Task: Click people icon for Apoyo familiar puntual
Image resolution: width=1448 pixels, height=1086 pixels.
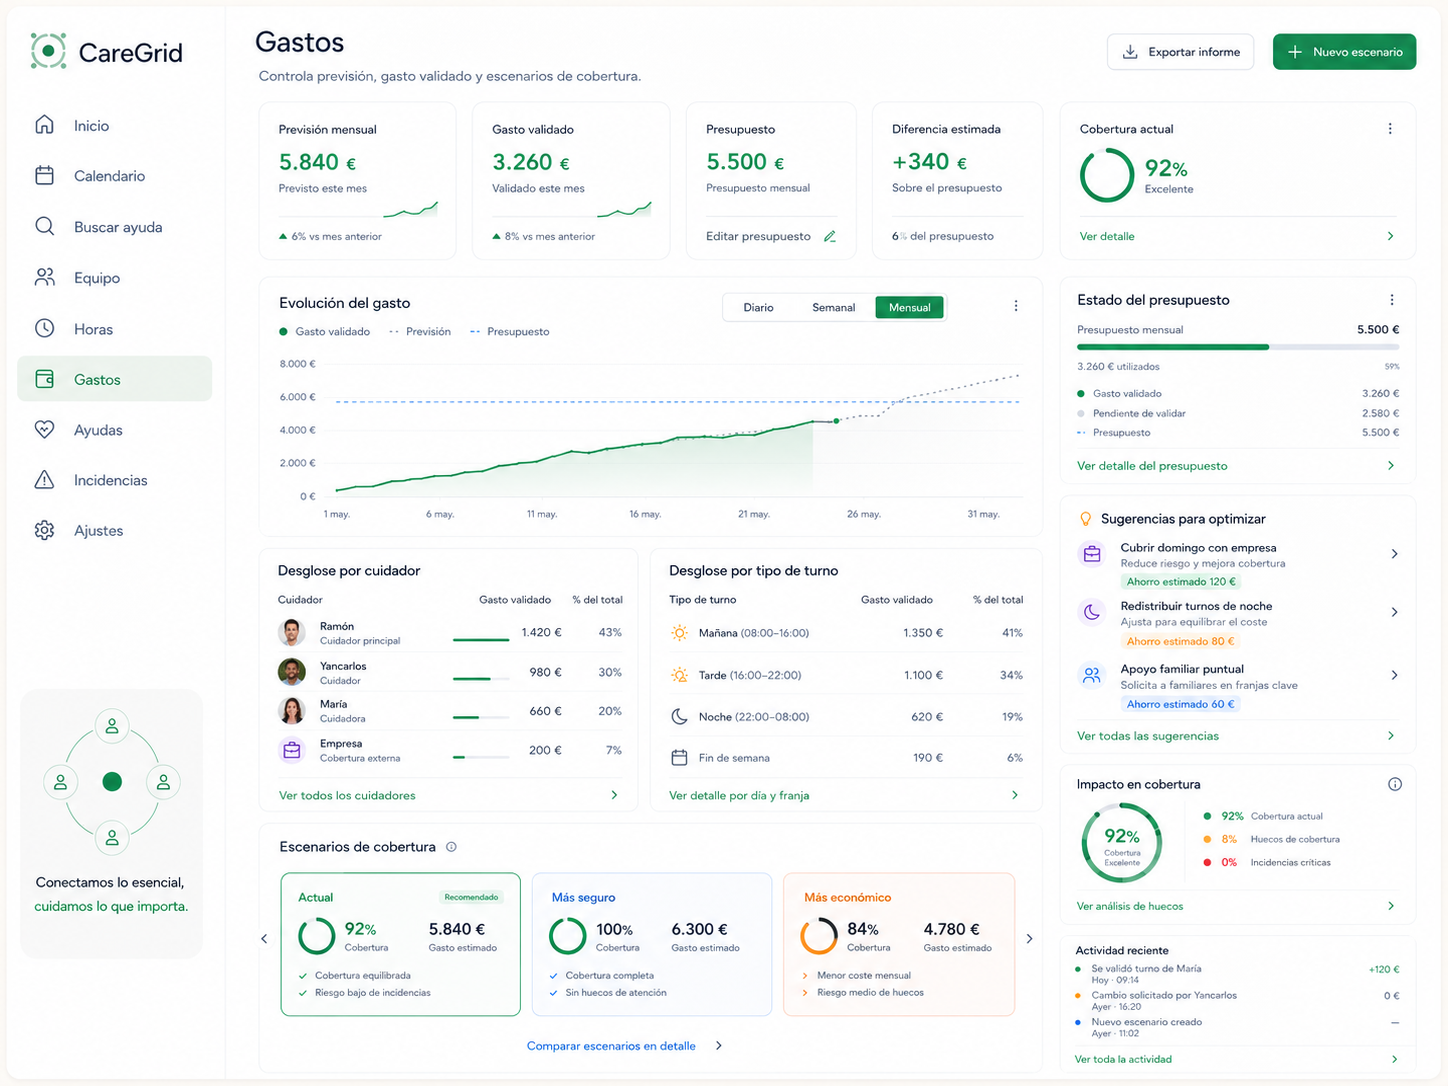Action: 1092,675
